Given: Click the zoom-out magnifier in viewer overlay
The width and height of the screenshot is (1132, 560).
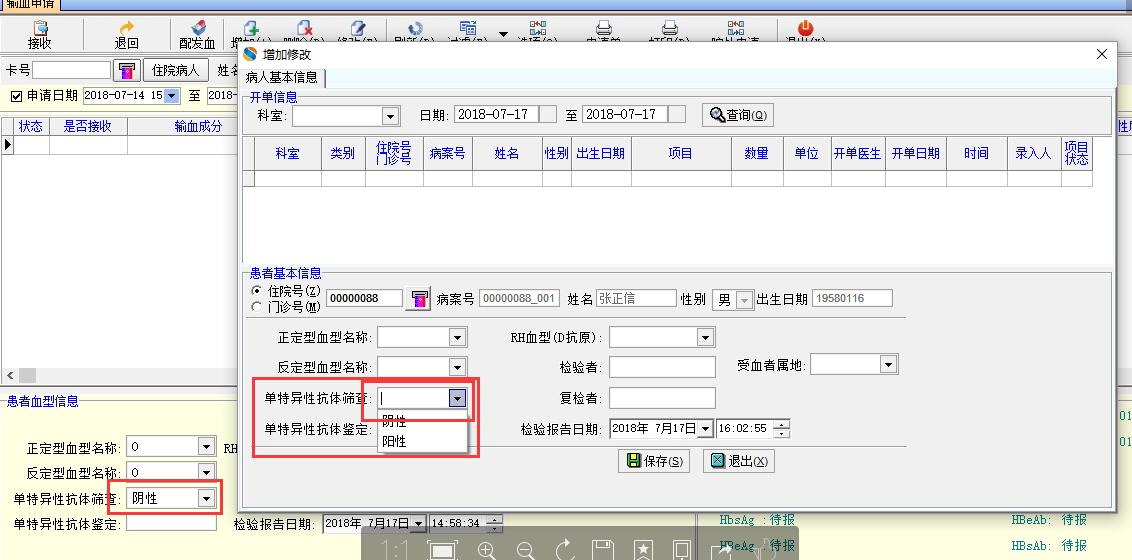Looking at the screenshot, I should 526,551.
